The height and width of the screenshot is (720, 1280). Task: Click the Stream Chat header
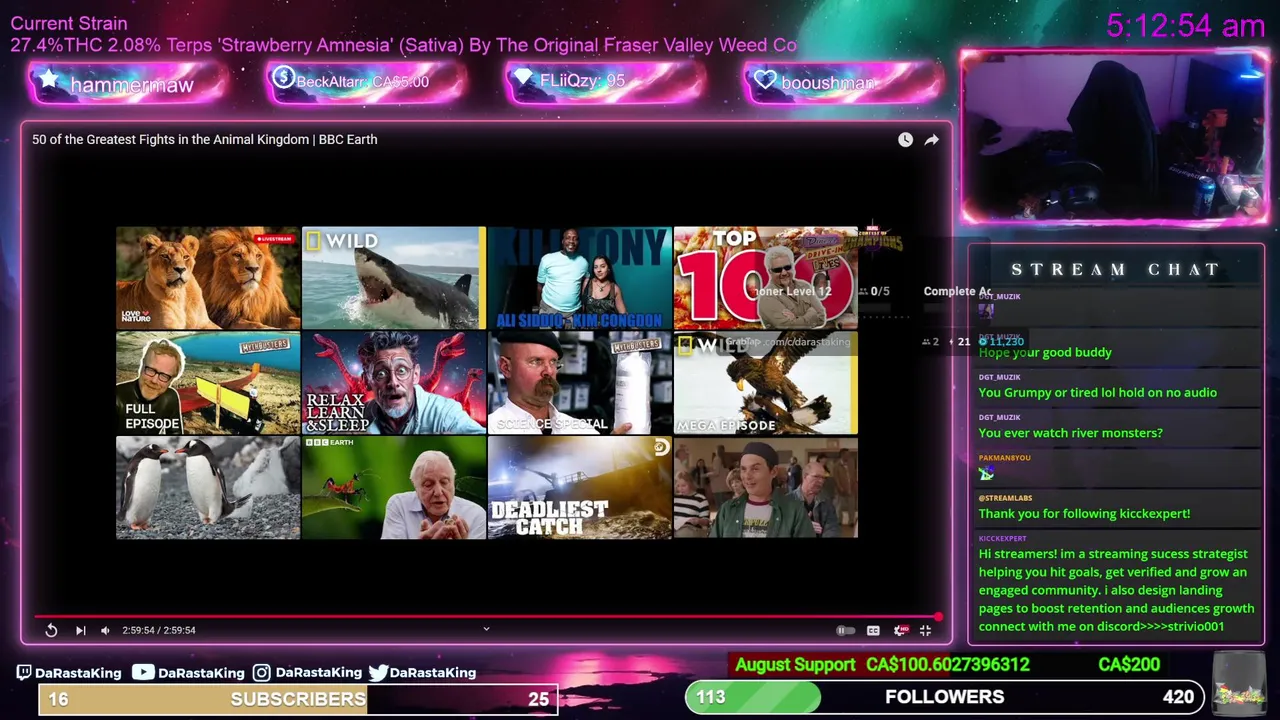click(1115, 269)
